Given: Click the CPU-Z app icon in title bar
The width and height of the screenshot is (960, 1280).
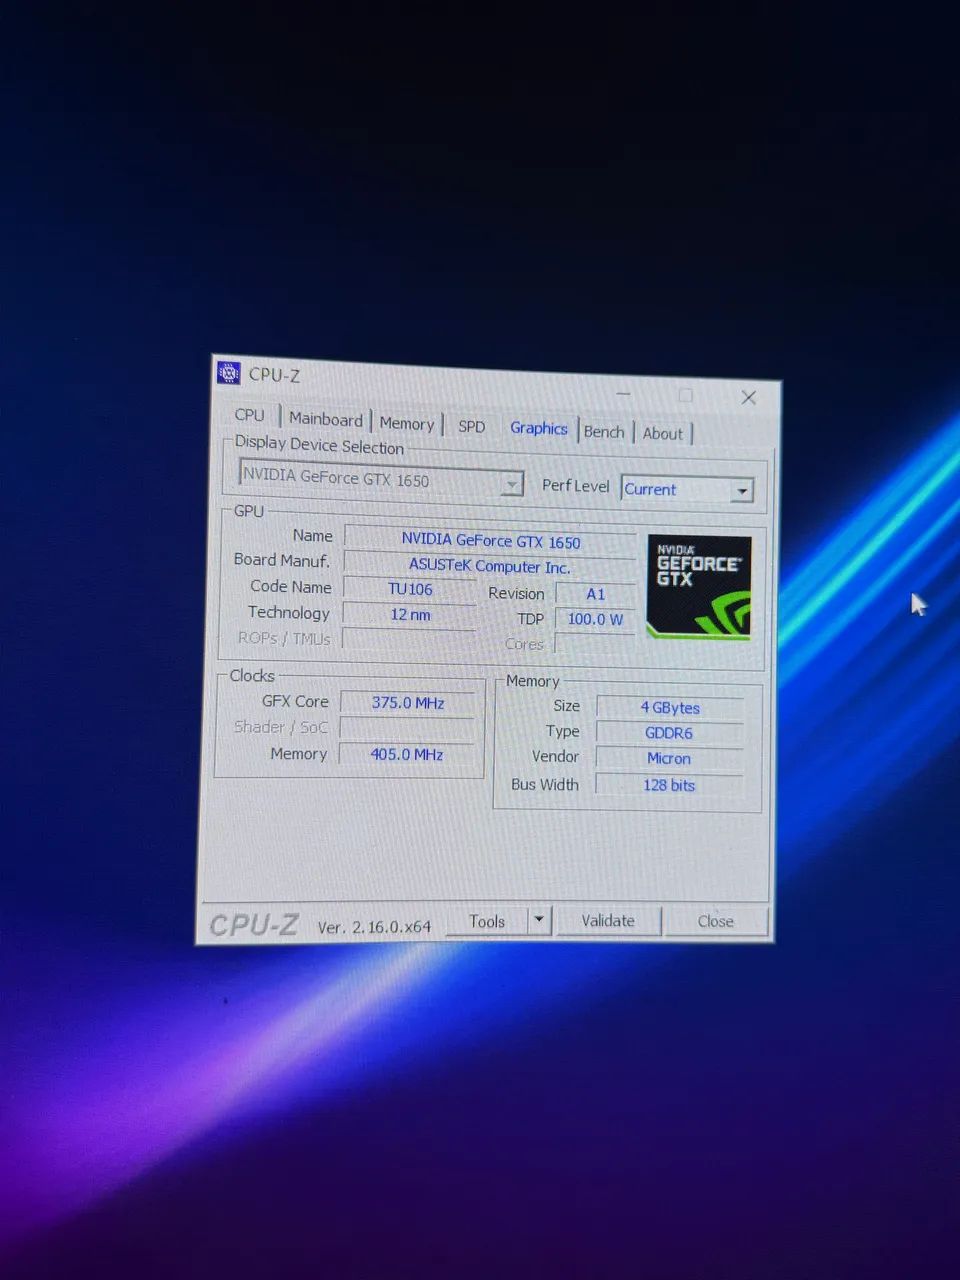Looking at the screenshot, I should coord(229,373).
